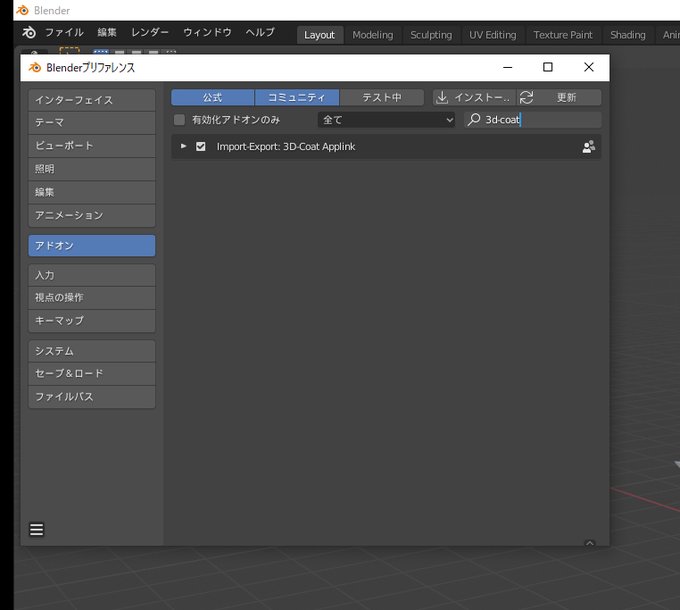Open the セーブ＆ロード preferences section

point(92,374)
